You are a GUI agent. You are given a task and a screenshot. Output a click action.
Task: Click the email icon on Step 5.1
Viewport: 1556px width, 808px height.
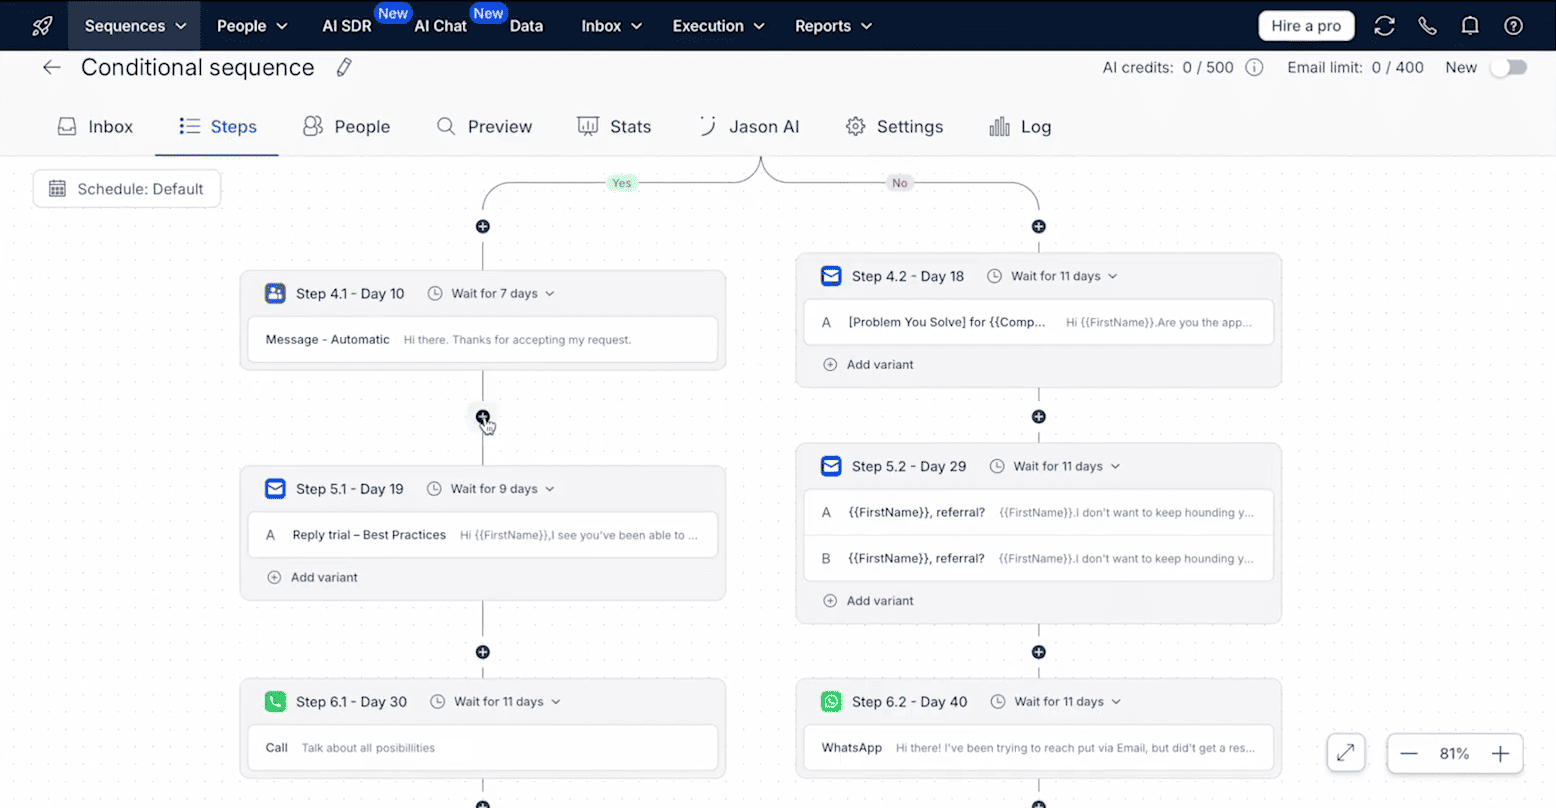[275, 488]
